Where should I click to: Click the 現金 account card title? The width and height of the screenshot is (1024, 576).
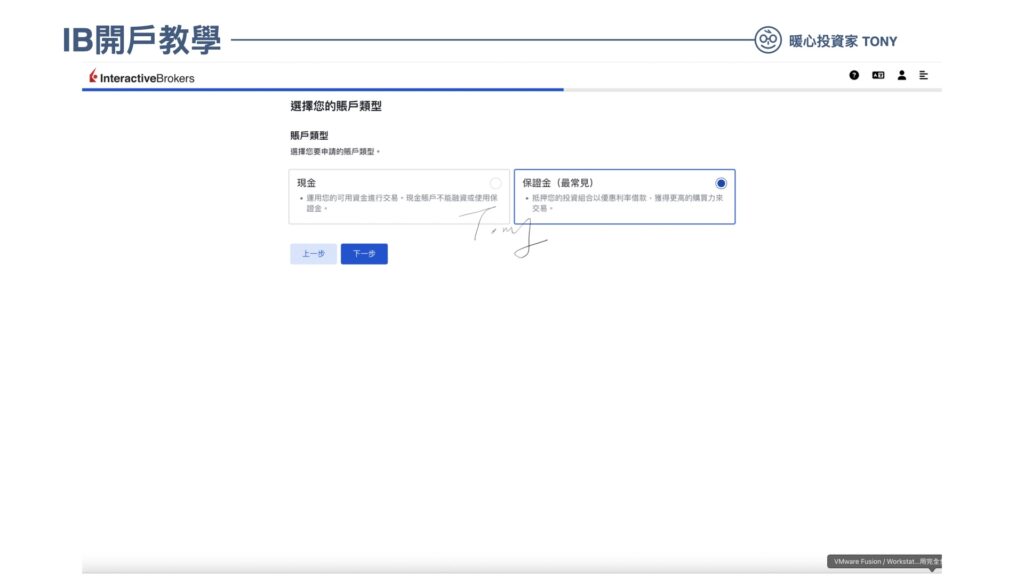[x=306, y=183]
